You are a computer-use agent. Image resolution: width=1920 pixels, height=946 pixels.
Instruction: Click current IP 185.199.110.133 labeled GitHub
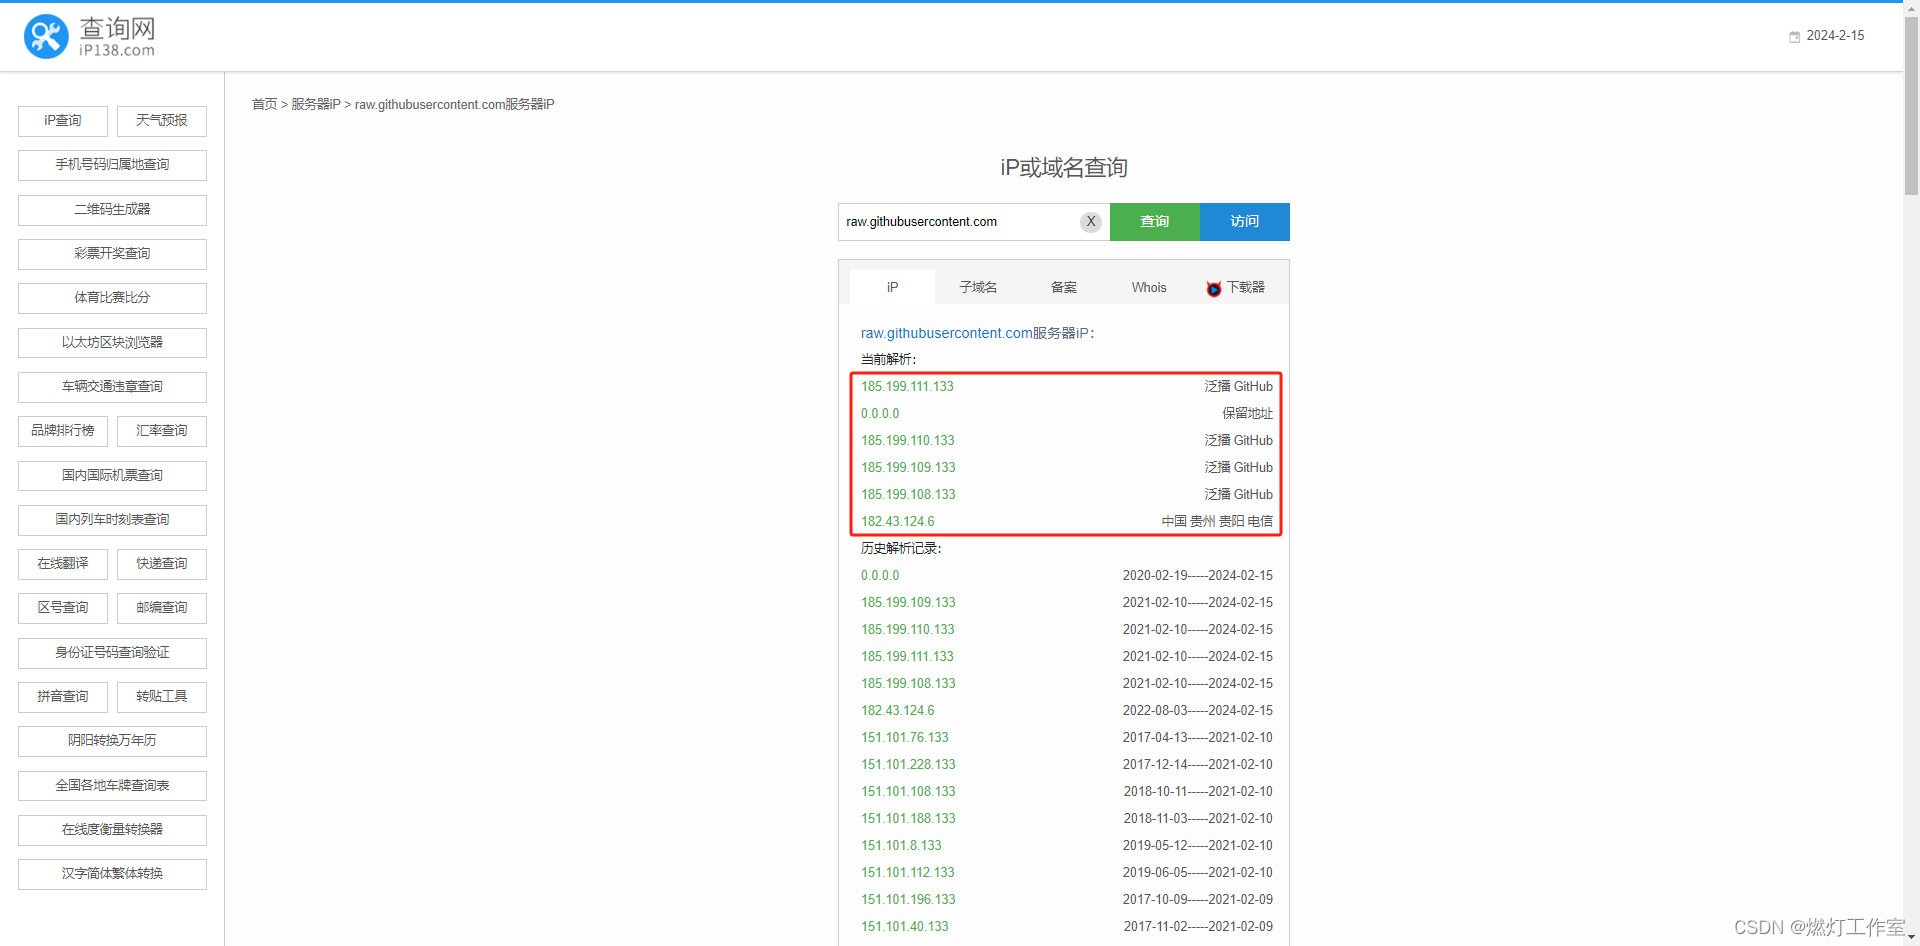point(908,440)
